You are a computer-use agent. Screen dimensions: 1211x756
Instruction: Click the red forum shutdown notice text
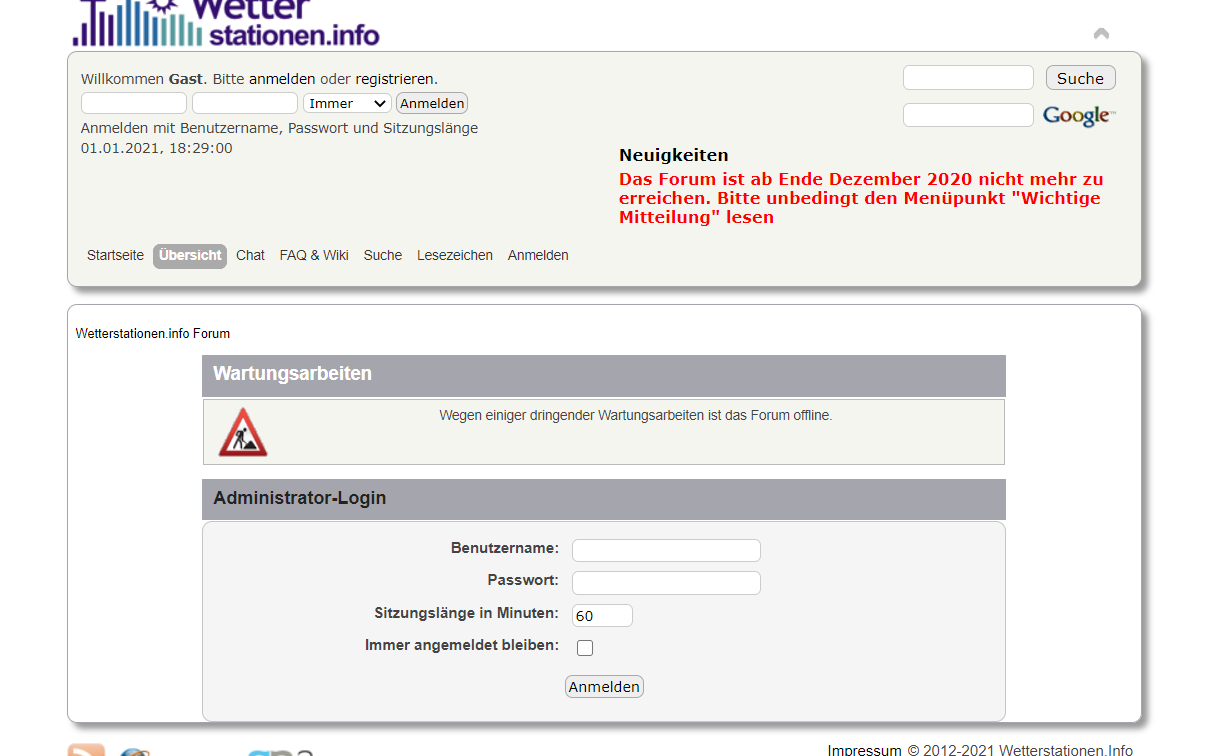pos(861,198)
